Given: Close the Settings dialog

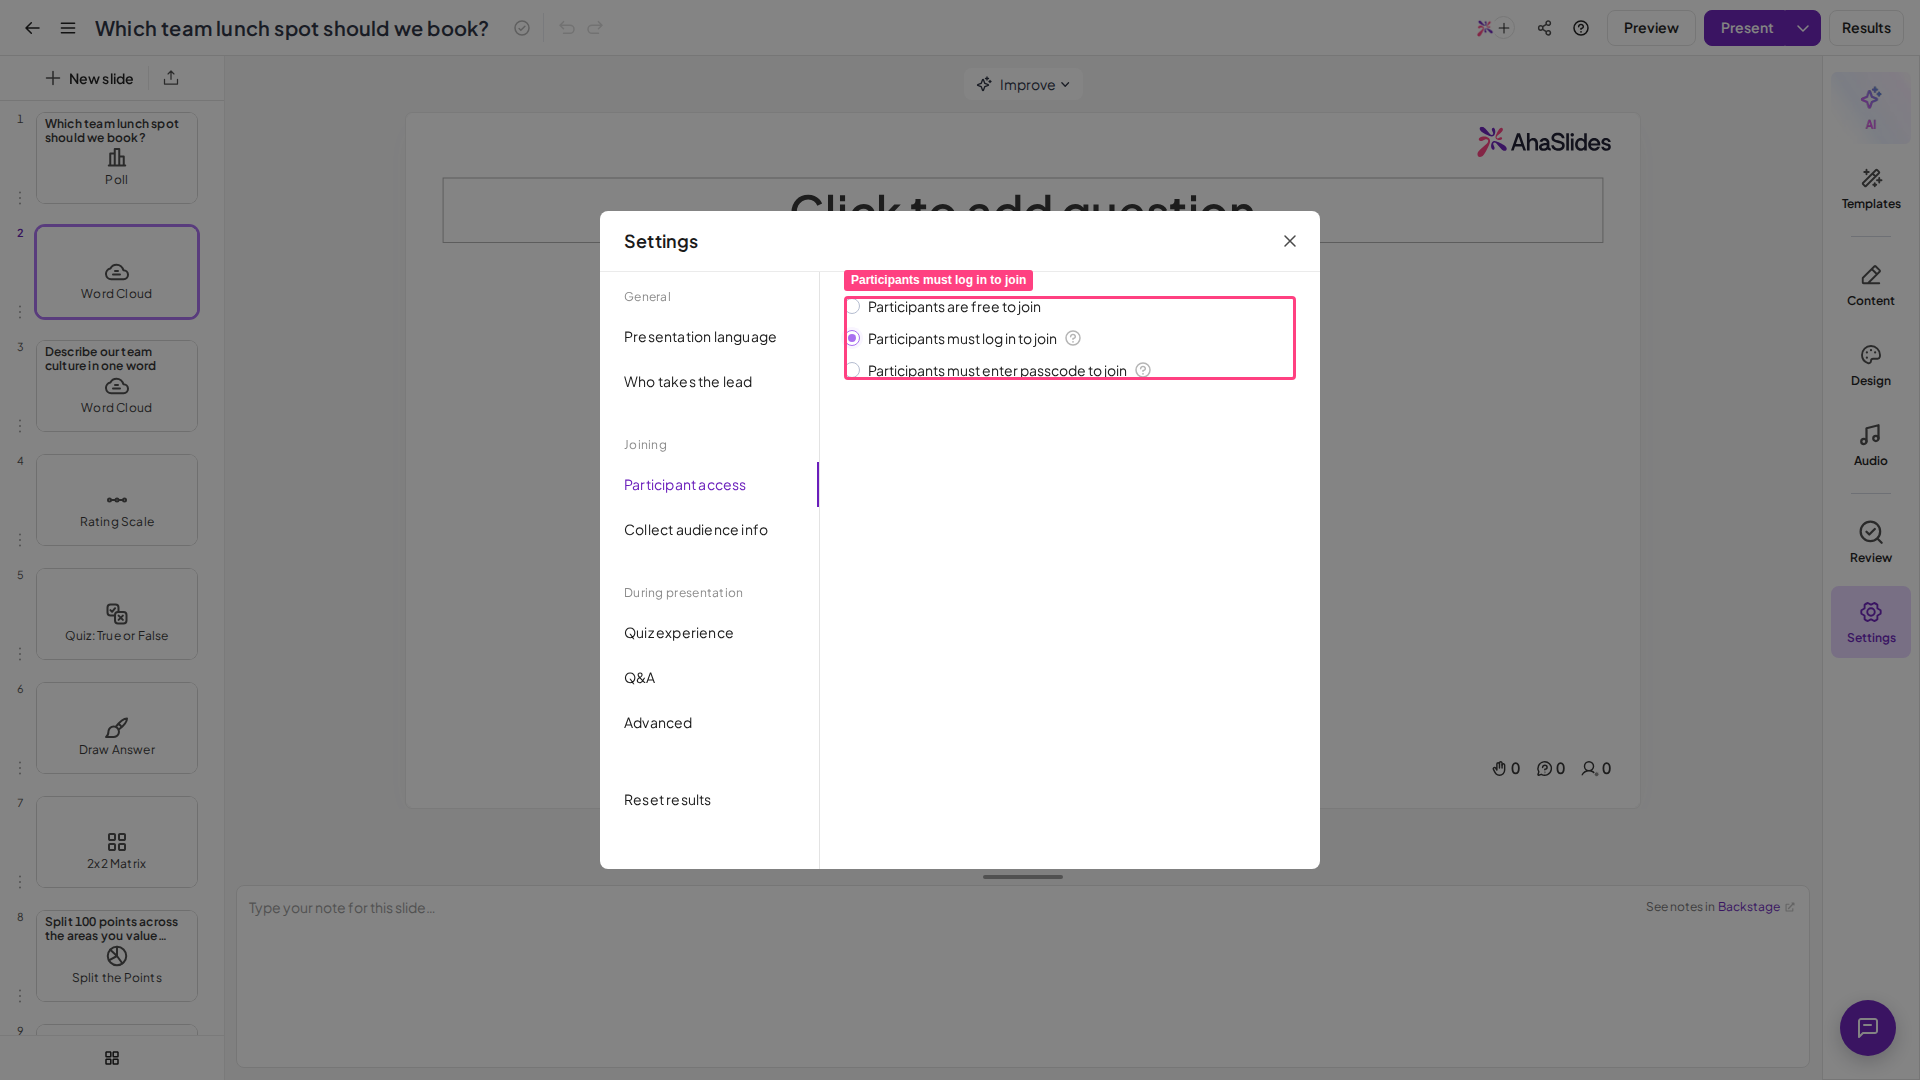Looking at the screenshot, I should (x=1290, y=241).
